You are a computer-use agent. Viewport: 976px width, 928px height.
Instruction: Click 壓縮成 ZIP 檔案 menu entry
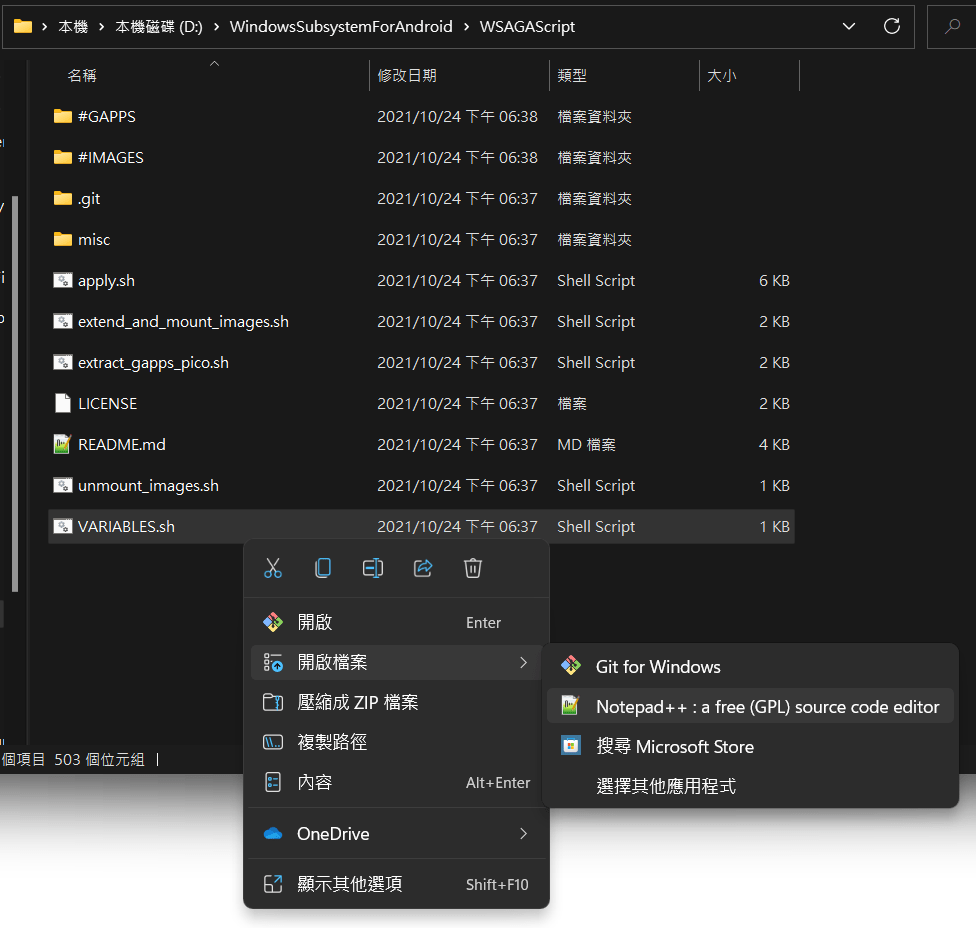[x=358, y=702]
